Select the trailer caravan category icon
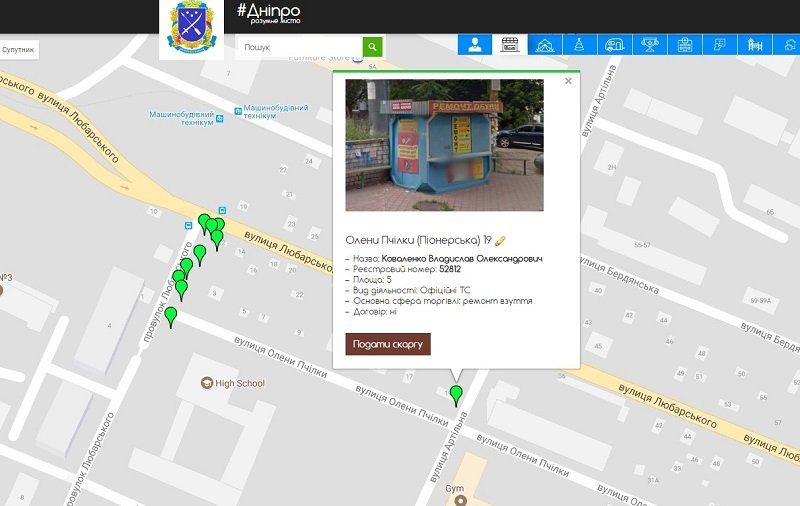The height and width of the screenshot is (506, 800). coord(614,45)
